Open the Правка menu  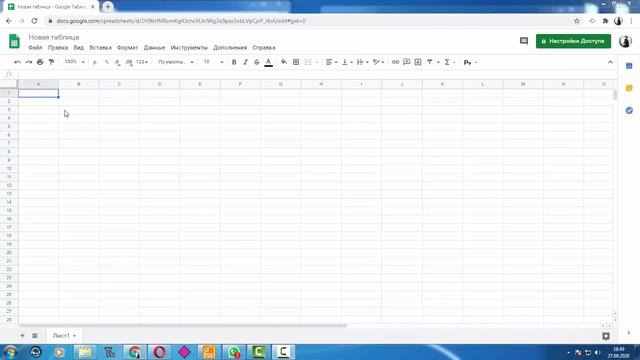(x=58, y=48)
